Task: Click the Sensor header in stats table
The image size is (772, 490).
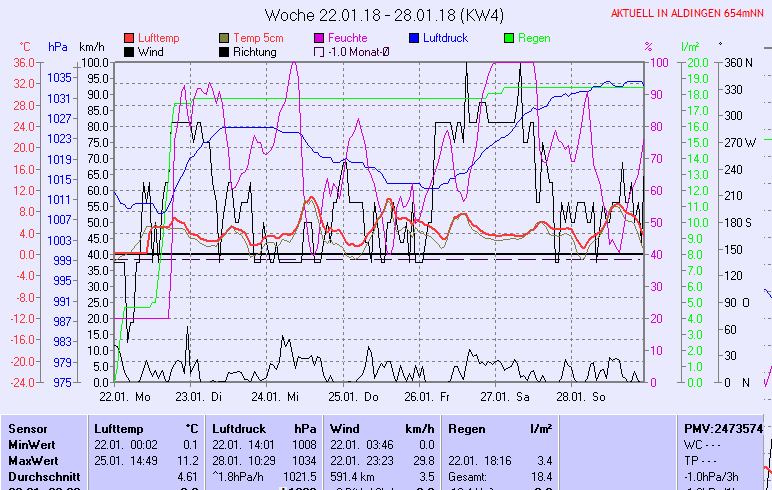Action: [28, 428]
